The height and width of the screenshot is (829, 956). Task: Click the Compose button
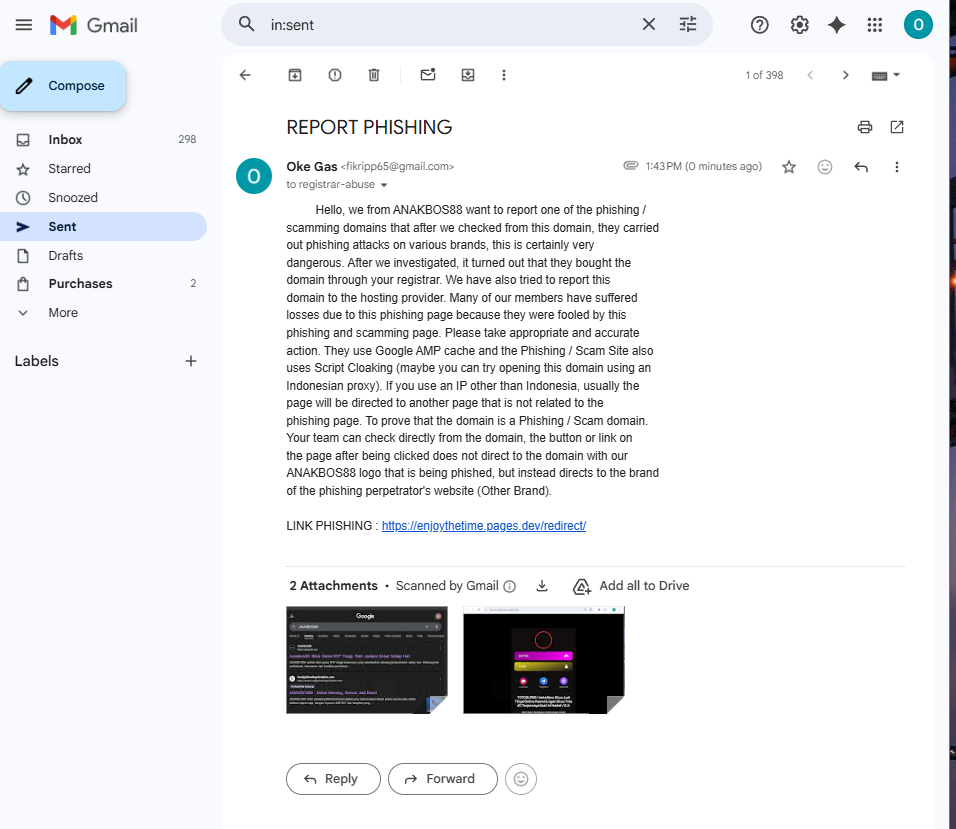[x=63, y=86]
